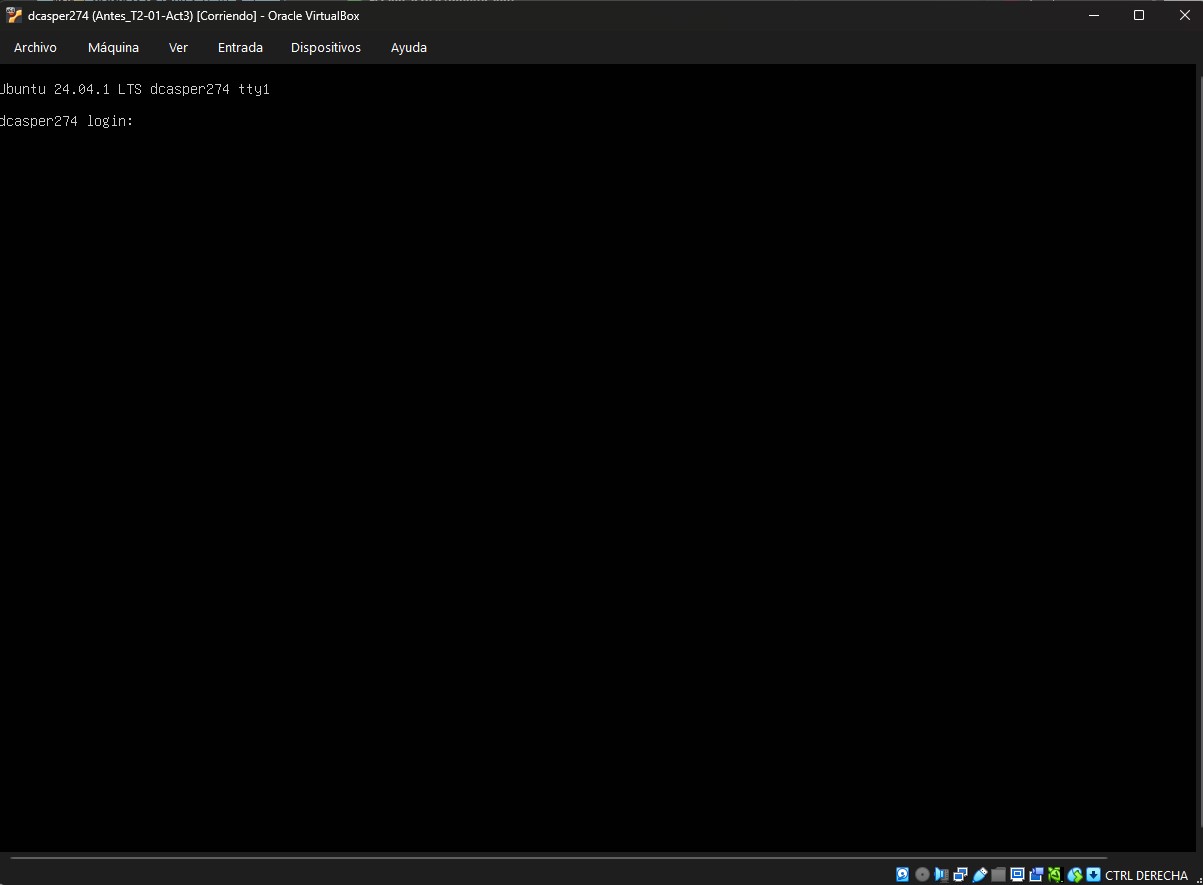1203x885 pixels.
Task: Open the USB devices status icon
Action: click(x=979, y=875)
